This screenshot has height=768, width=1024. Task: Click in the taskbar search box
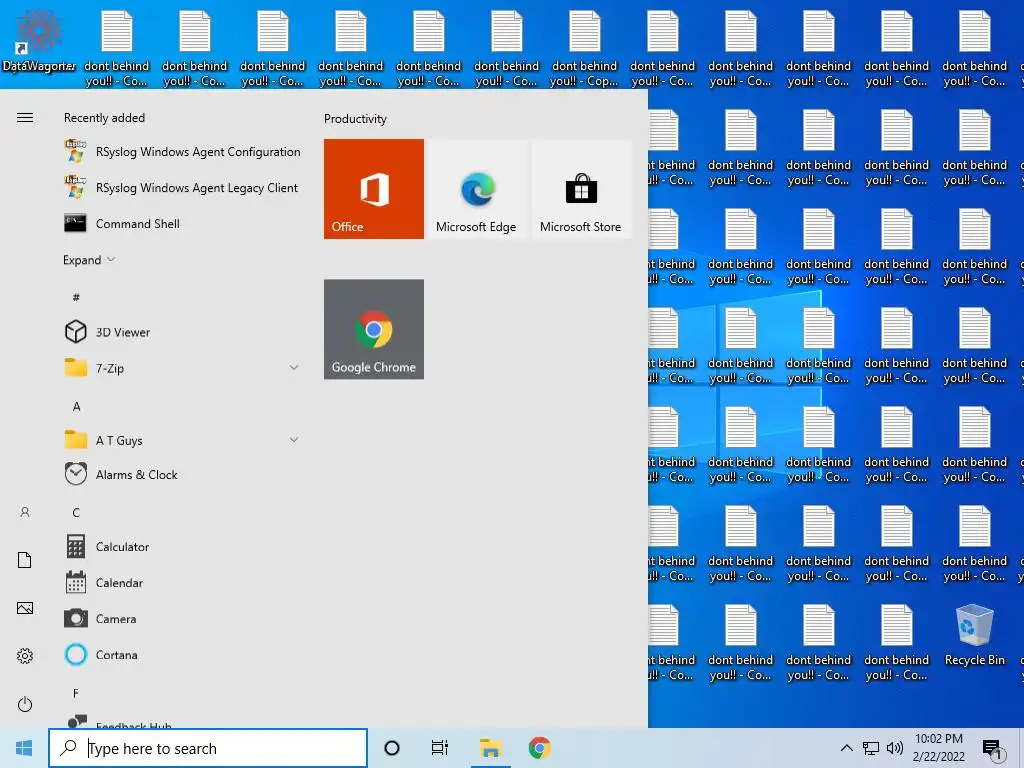[208, 748]
